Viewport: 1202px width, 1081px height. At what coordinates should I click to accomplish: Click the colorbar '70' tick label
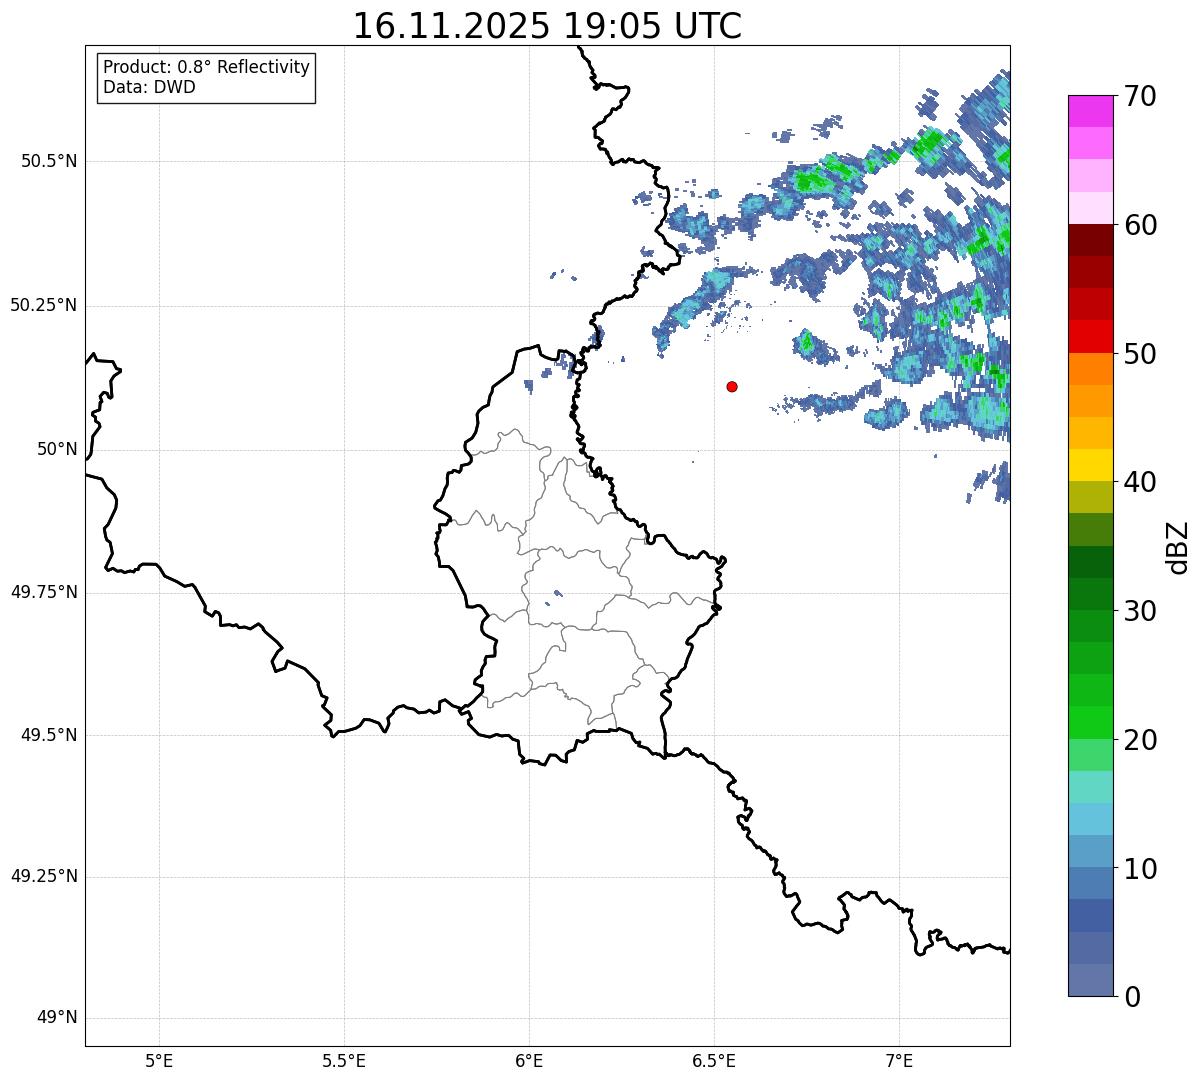tap(1140, 96)
